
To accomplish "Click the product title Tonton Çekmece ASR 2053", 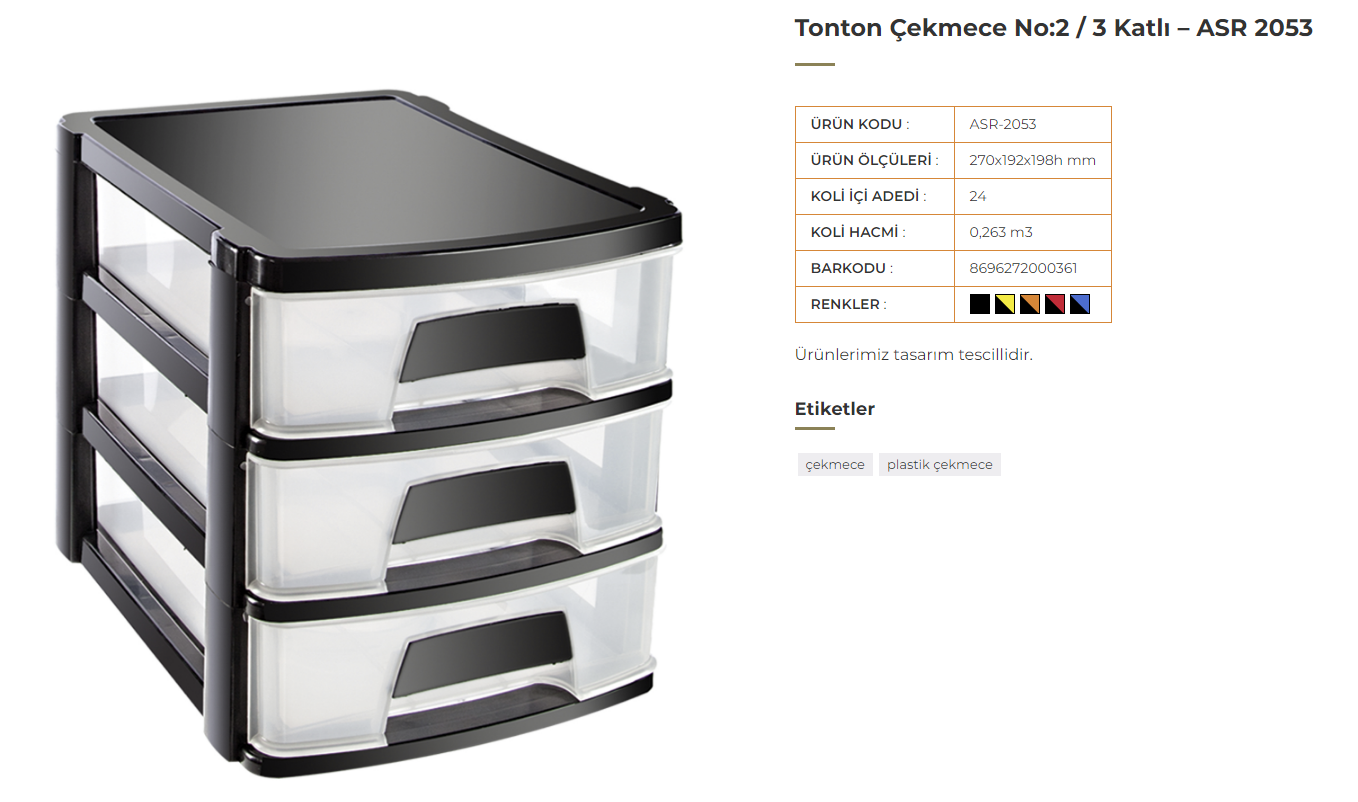I will coord(1053,28).
